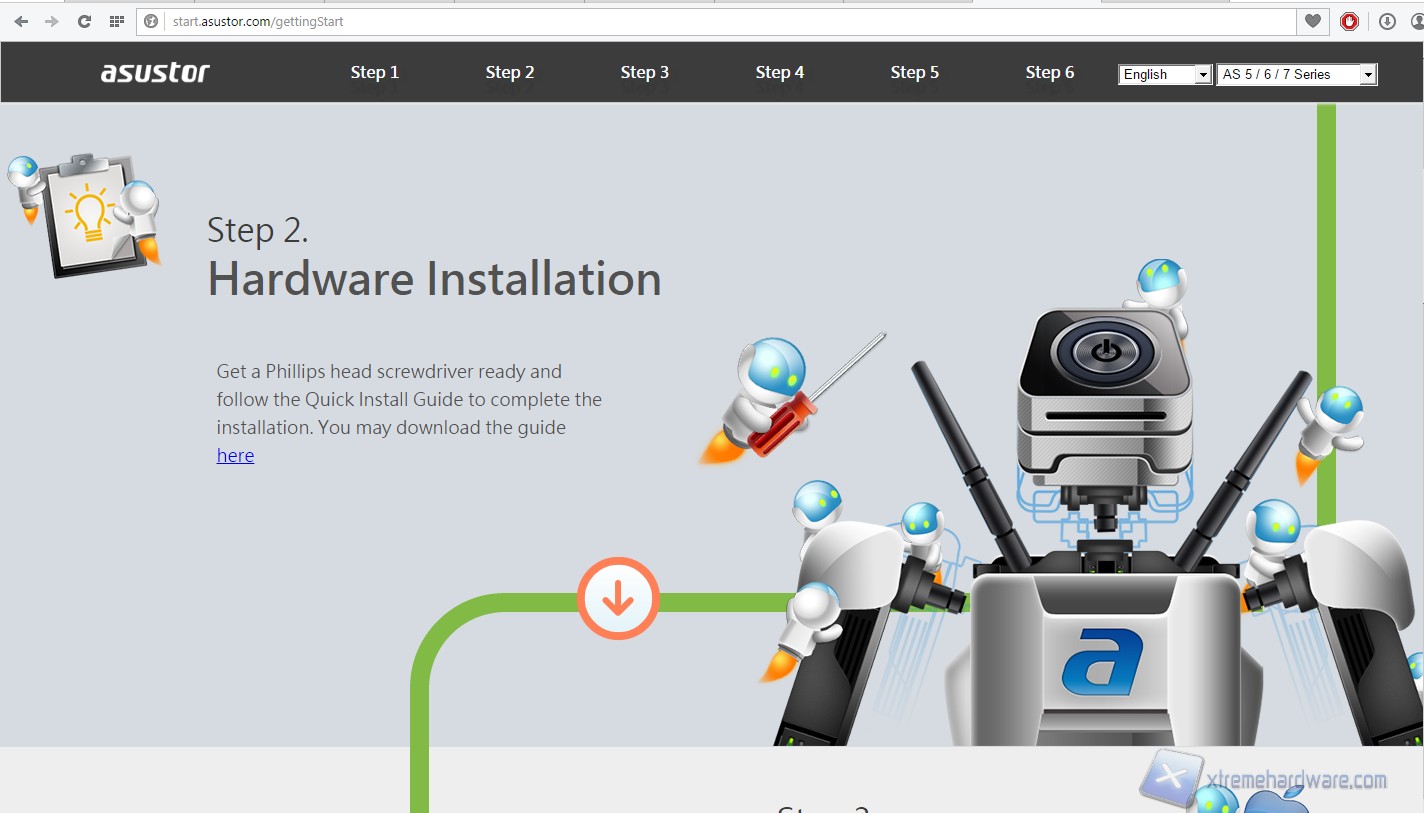This screenshot has height=813, width=1424.
Task: Click the browser back arrow
Action: tap(21, 21)
